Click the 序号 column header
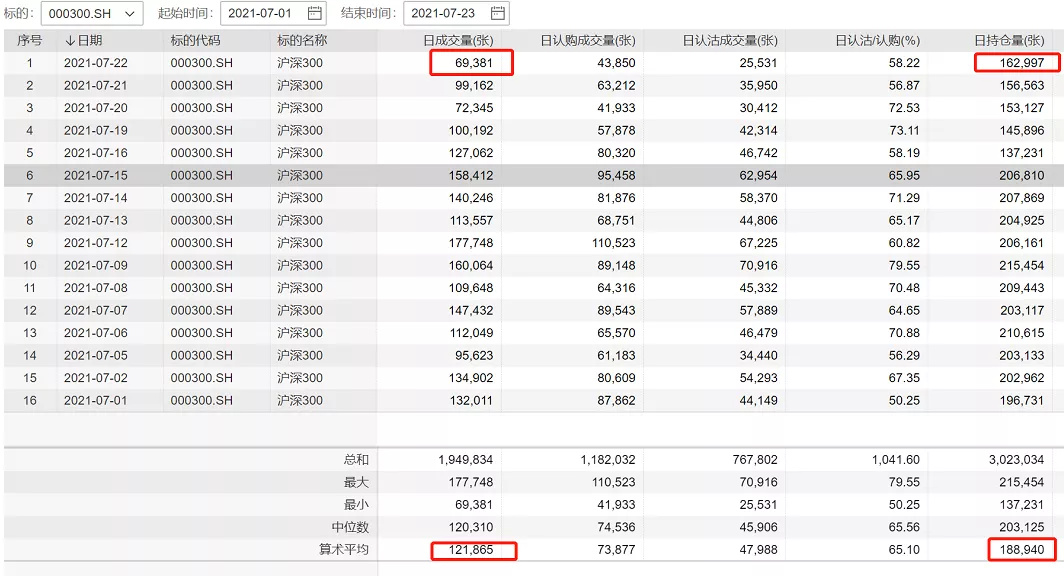This screenshot has width=1064, height=576. [x=29, y=41]
